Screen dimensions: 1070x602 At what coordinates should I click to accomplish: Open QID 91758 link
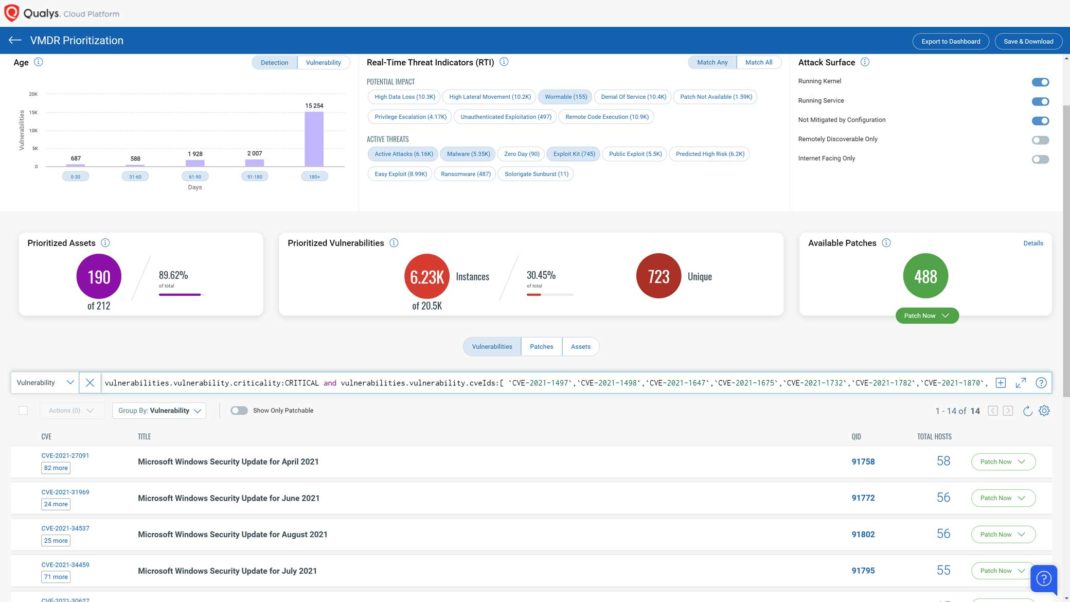pos(863,462)
